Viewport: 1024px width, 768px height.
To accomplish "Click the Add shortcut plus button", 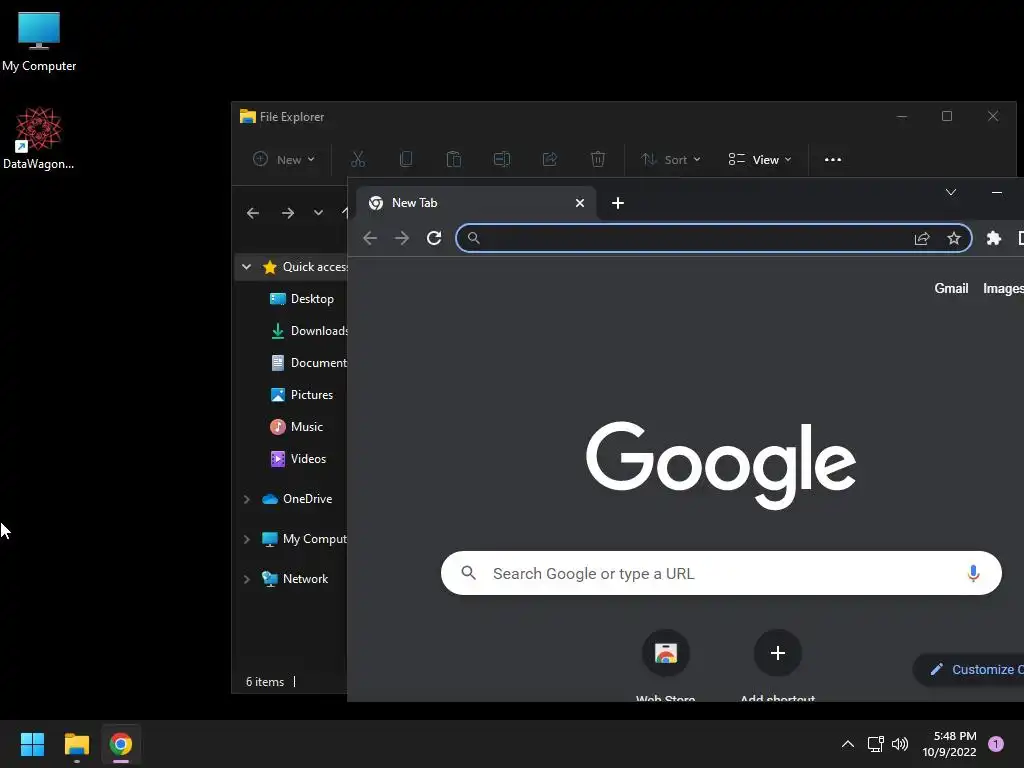I will pyautogui.click(x=777, y=653).
